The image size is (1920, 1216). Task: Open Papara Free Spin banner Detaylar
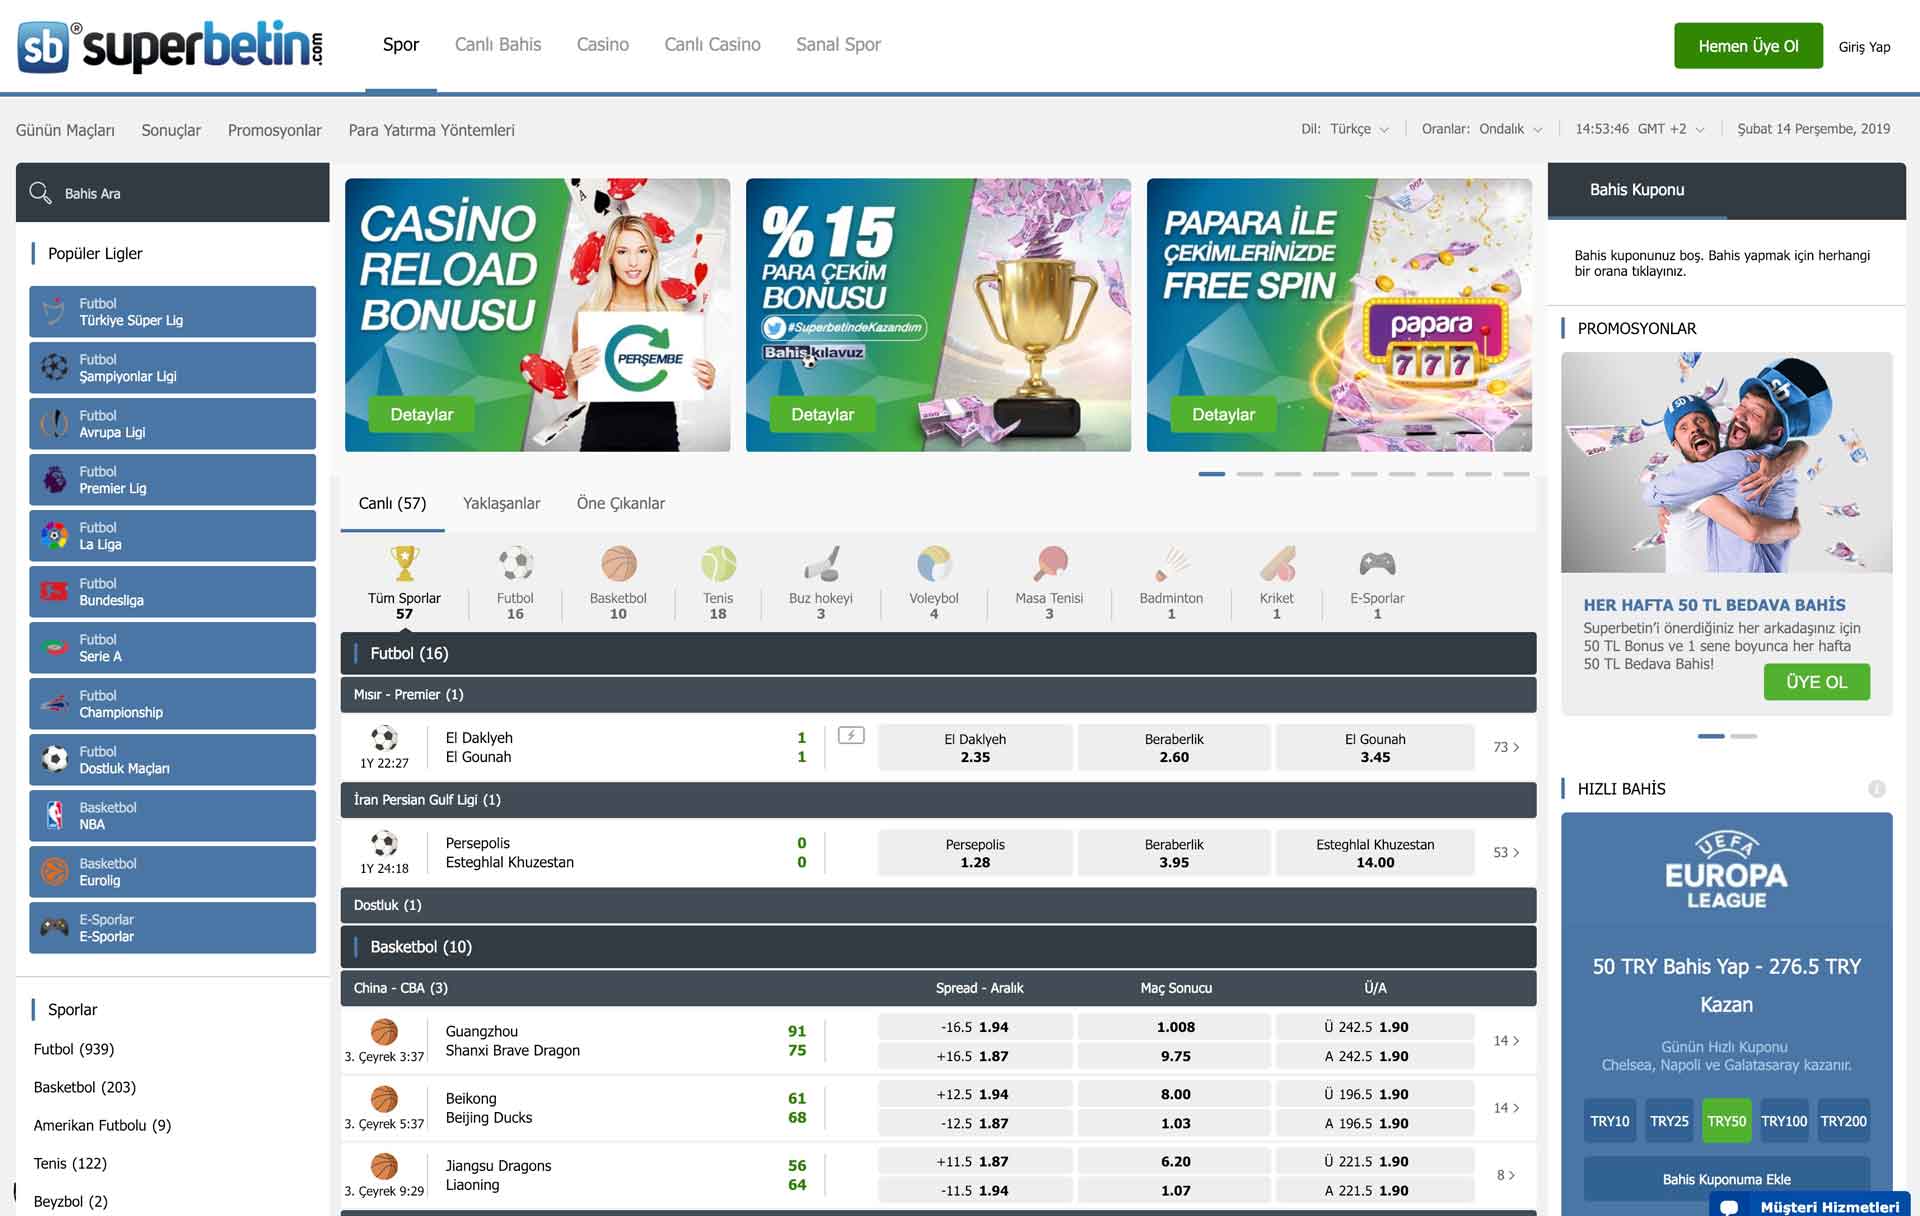point(1223,415)
